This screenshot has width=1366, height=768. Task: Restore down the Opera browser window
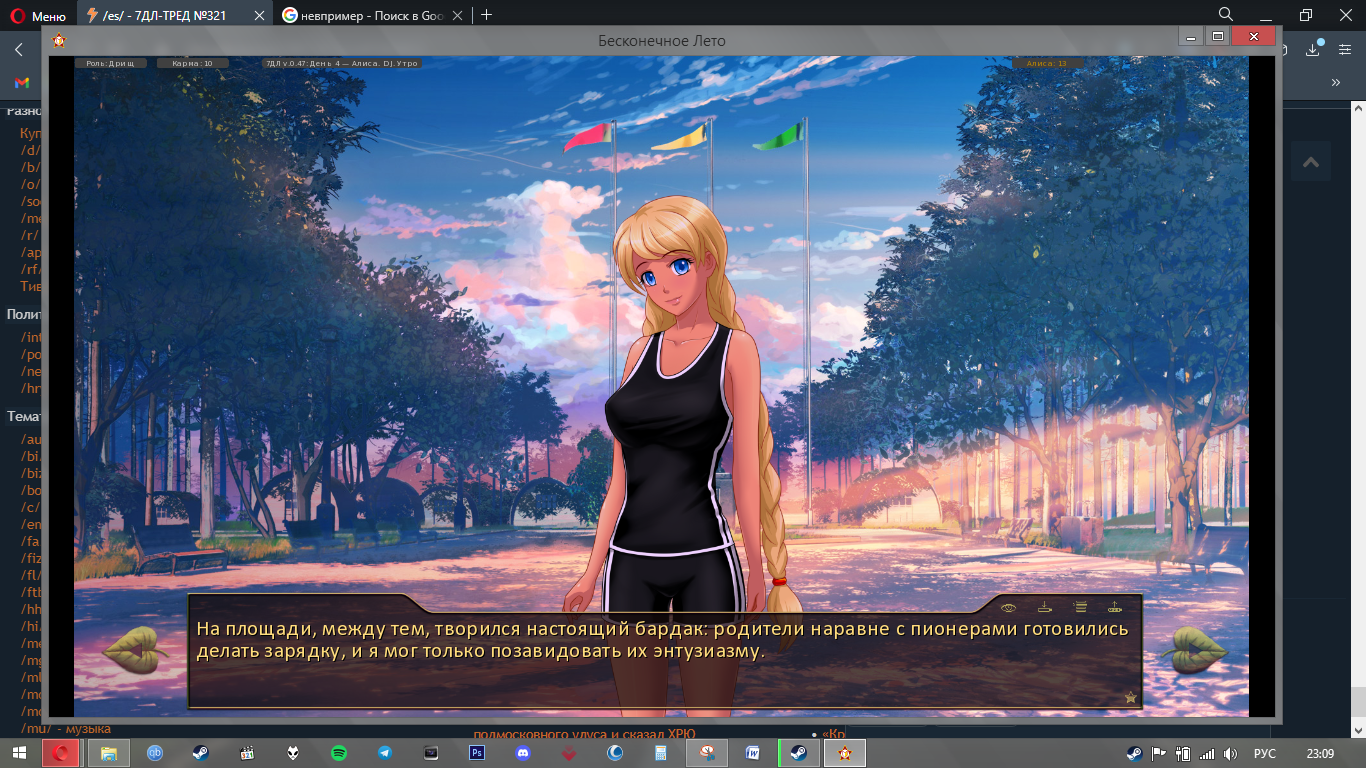pyautogui.click(x=1306, y=14)
